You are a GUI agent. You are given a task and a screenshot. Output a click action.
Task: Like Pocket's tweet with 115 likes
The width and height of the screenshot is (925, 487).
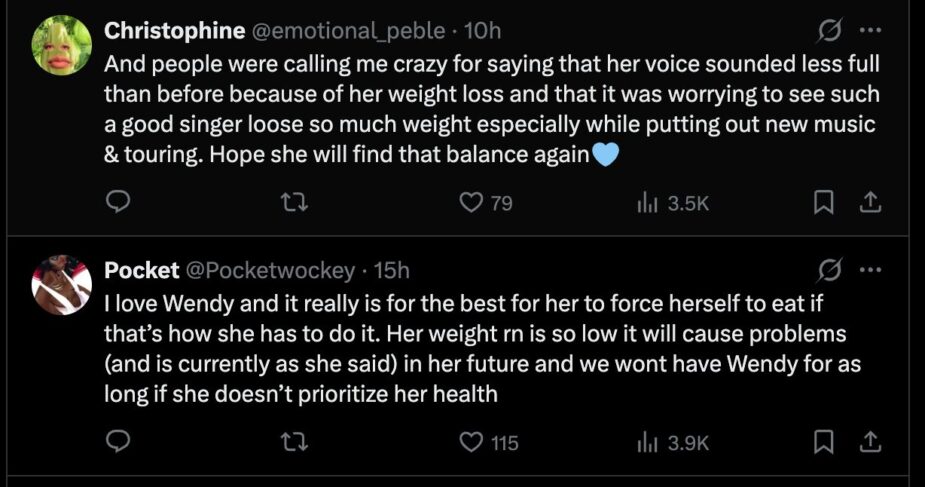(470, 441)
